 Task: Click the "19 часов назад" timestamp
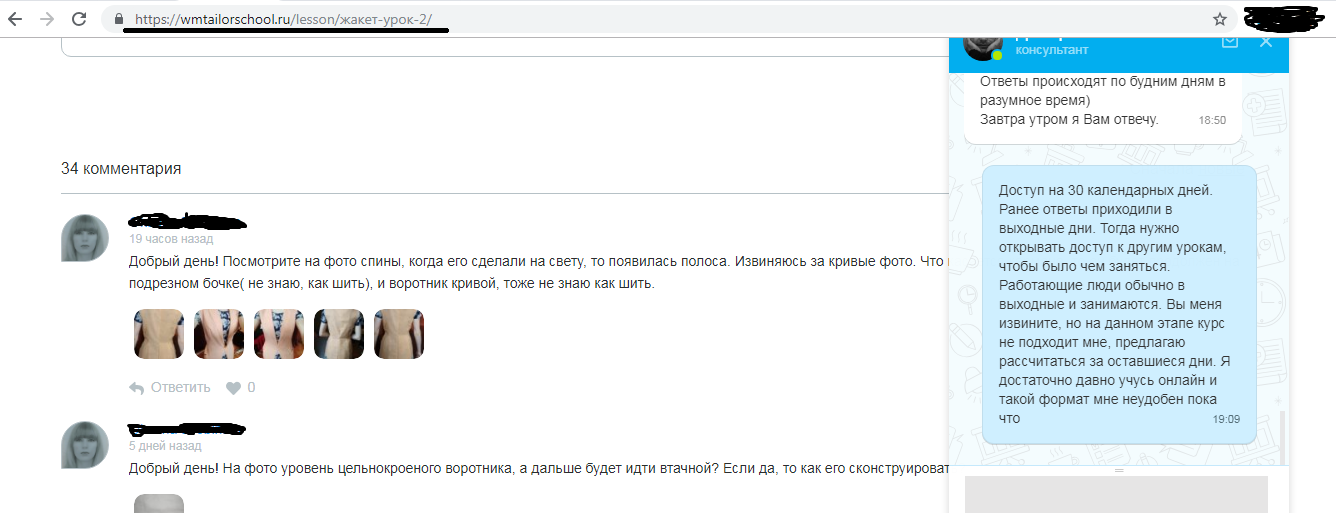[171, 240]
